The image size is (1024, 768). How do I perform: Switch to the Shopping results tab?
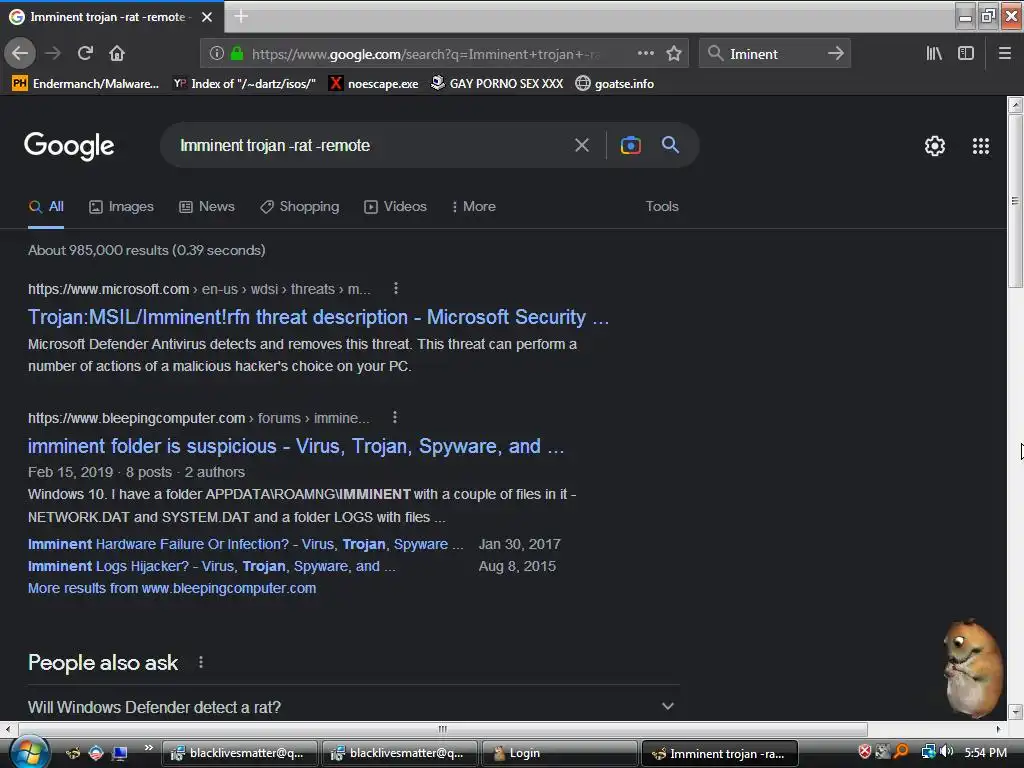[x=300, y=206]
